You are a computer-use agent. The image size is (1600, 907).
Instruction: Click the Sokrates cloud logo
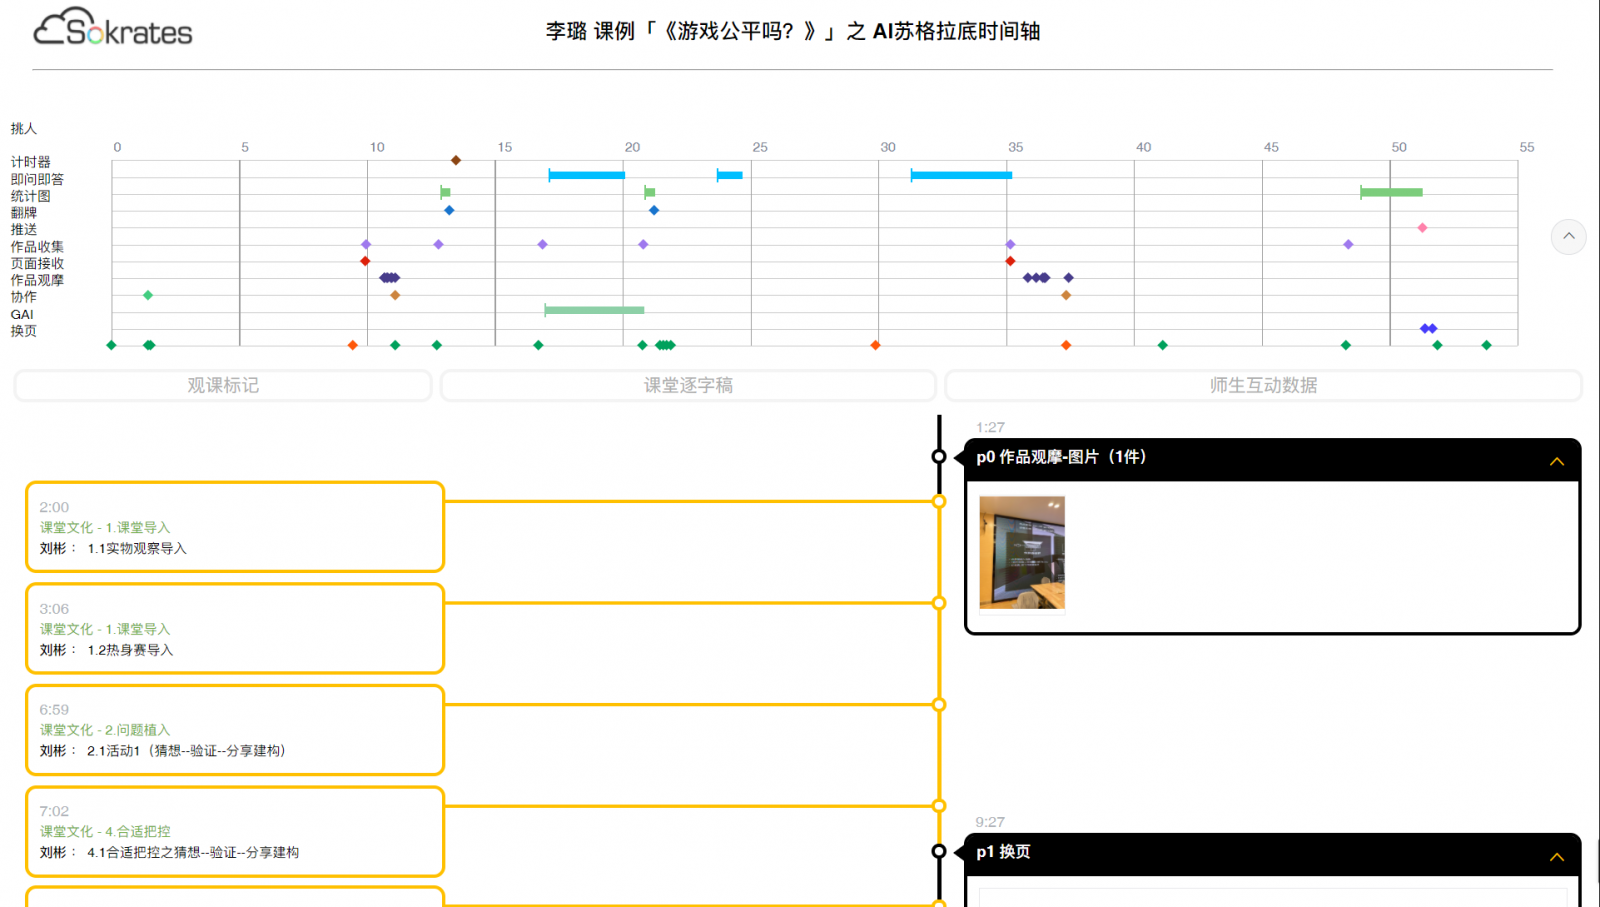[112, 29]
